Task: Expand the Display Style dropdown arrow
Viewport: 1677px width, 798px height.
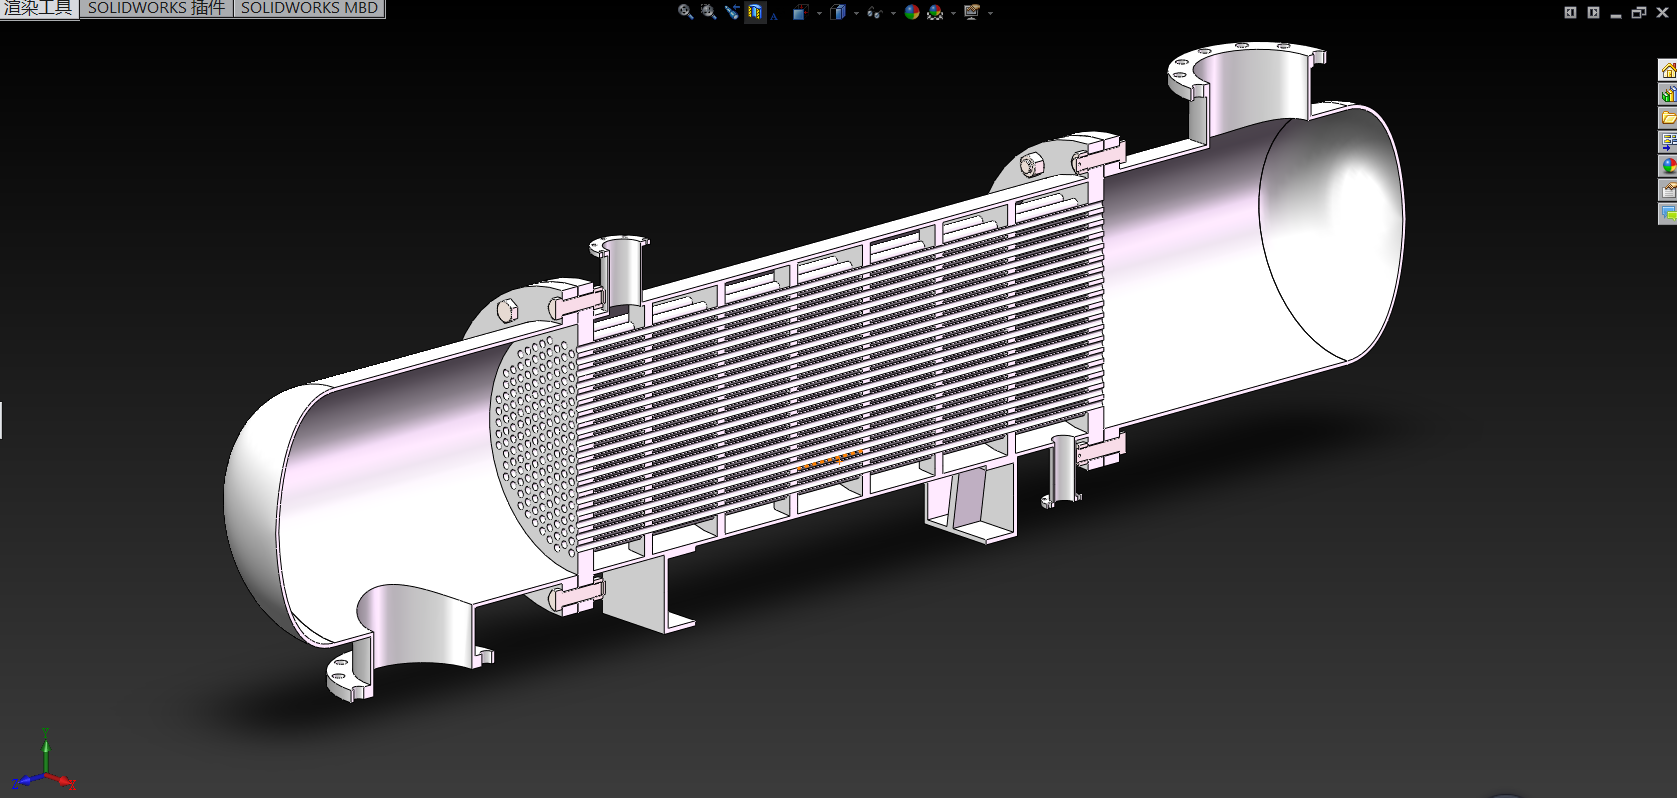Action: (856, 13)
